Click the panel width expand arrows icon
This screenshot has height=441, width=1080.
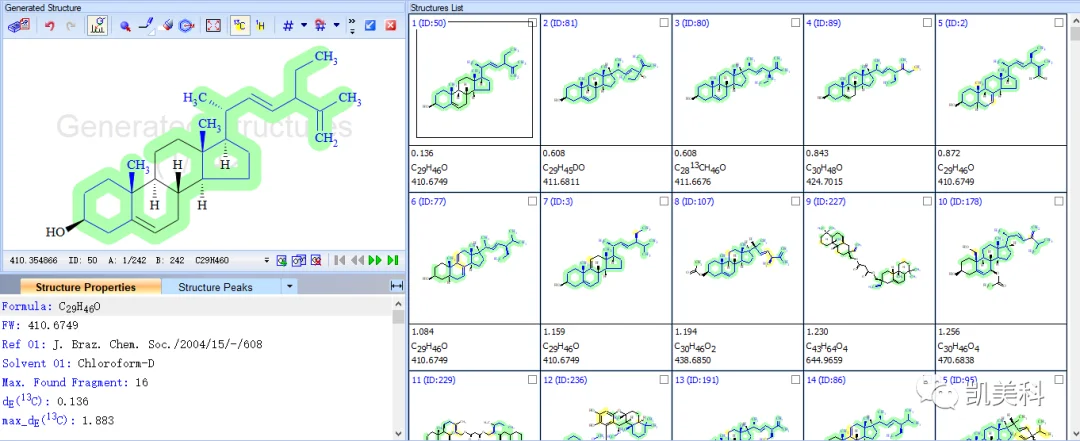click(x=397, y=286)
